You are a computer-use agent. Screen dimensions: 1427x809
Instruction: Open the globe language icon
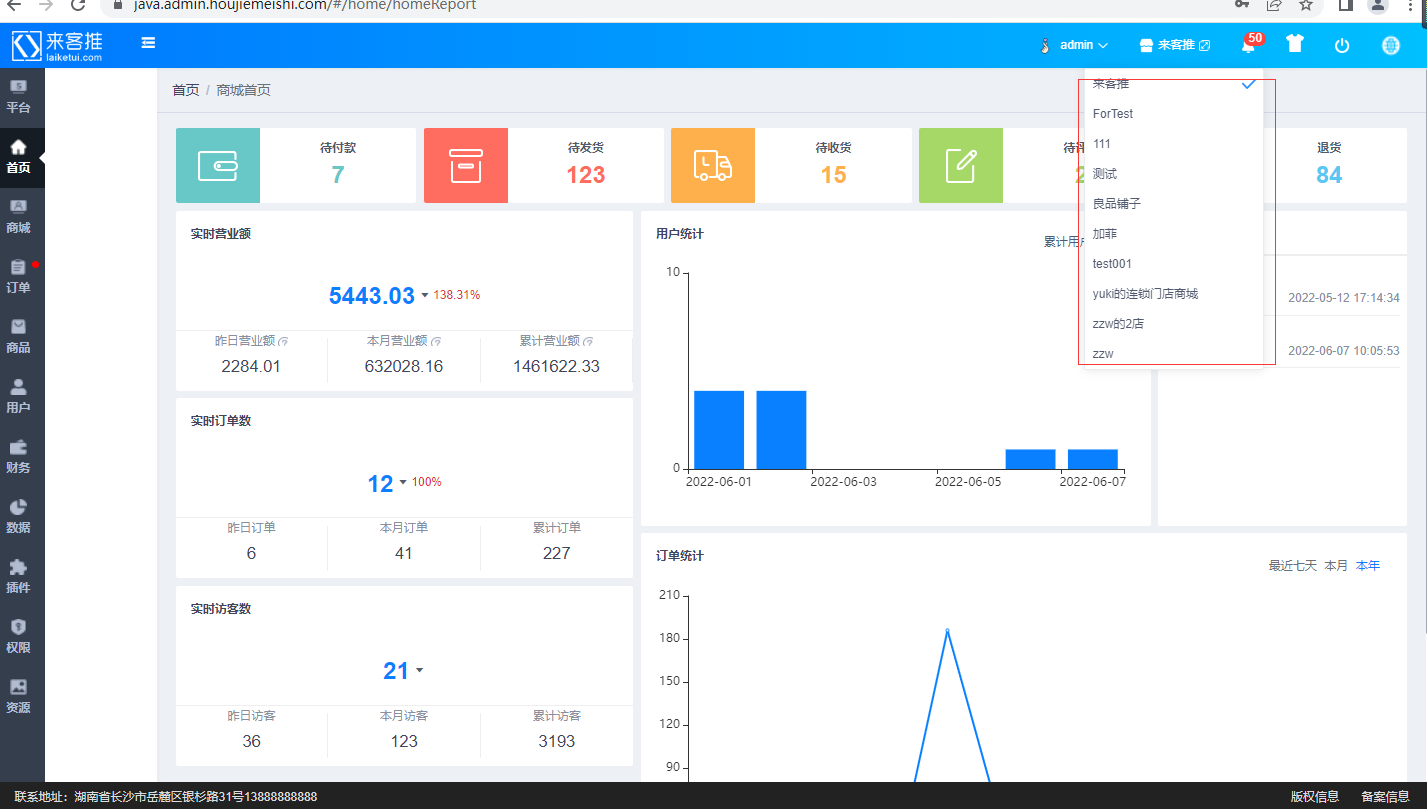point(1390,45)
